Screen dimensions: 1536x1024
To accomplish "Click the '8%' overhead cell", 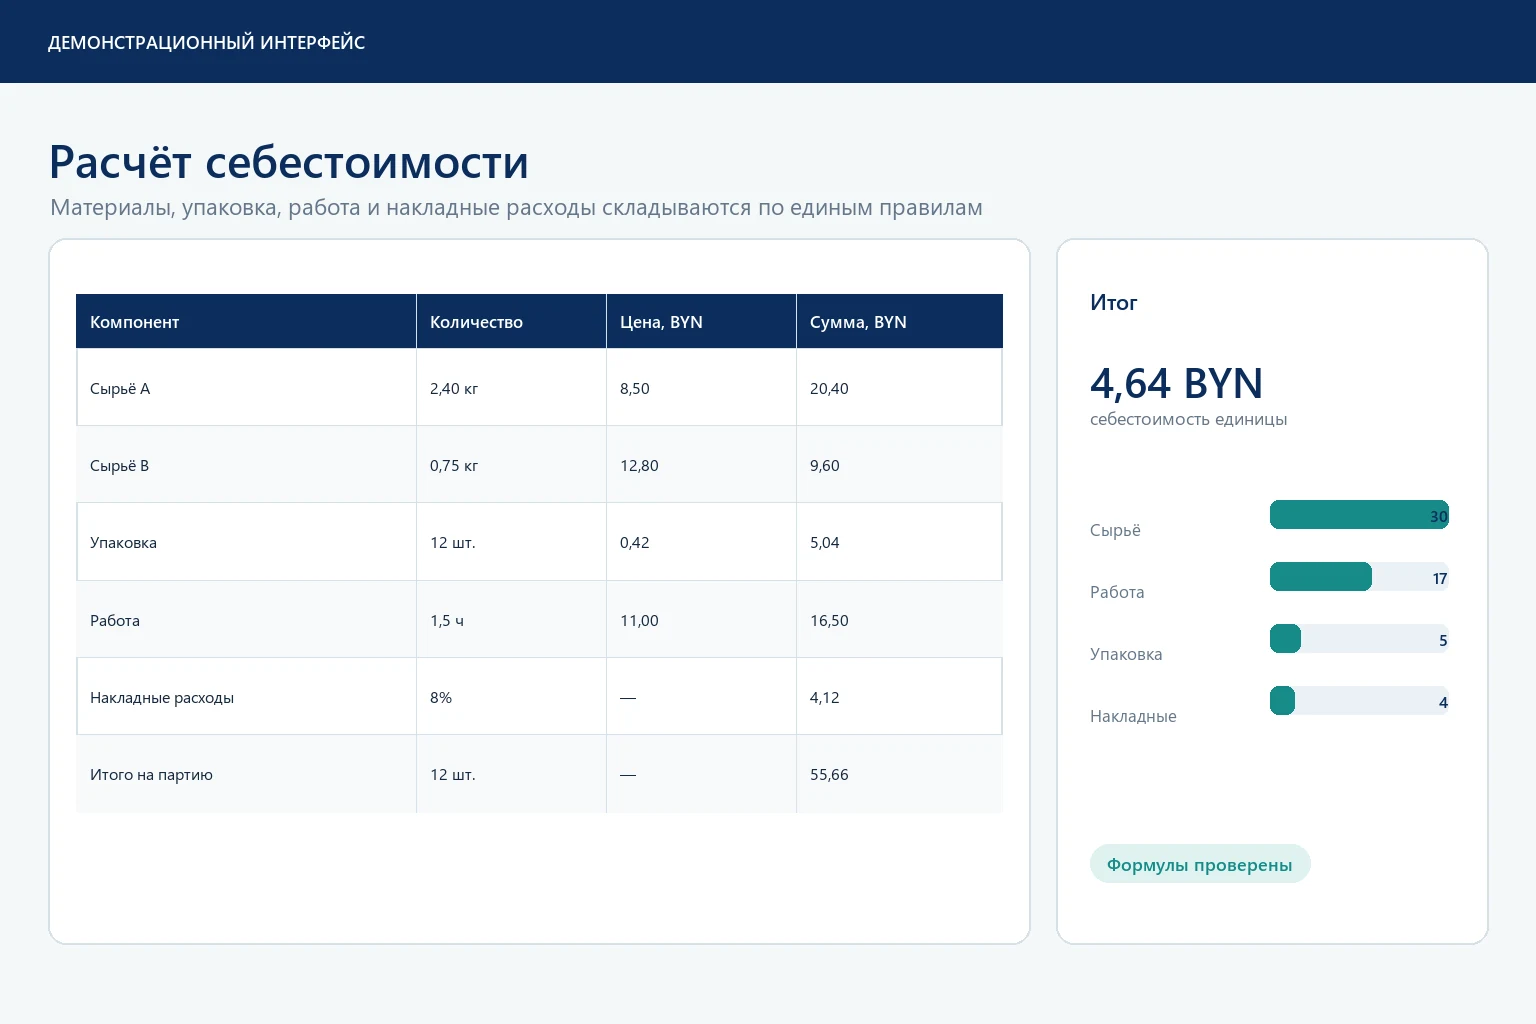I will click(511, 697).
